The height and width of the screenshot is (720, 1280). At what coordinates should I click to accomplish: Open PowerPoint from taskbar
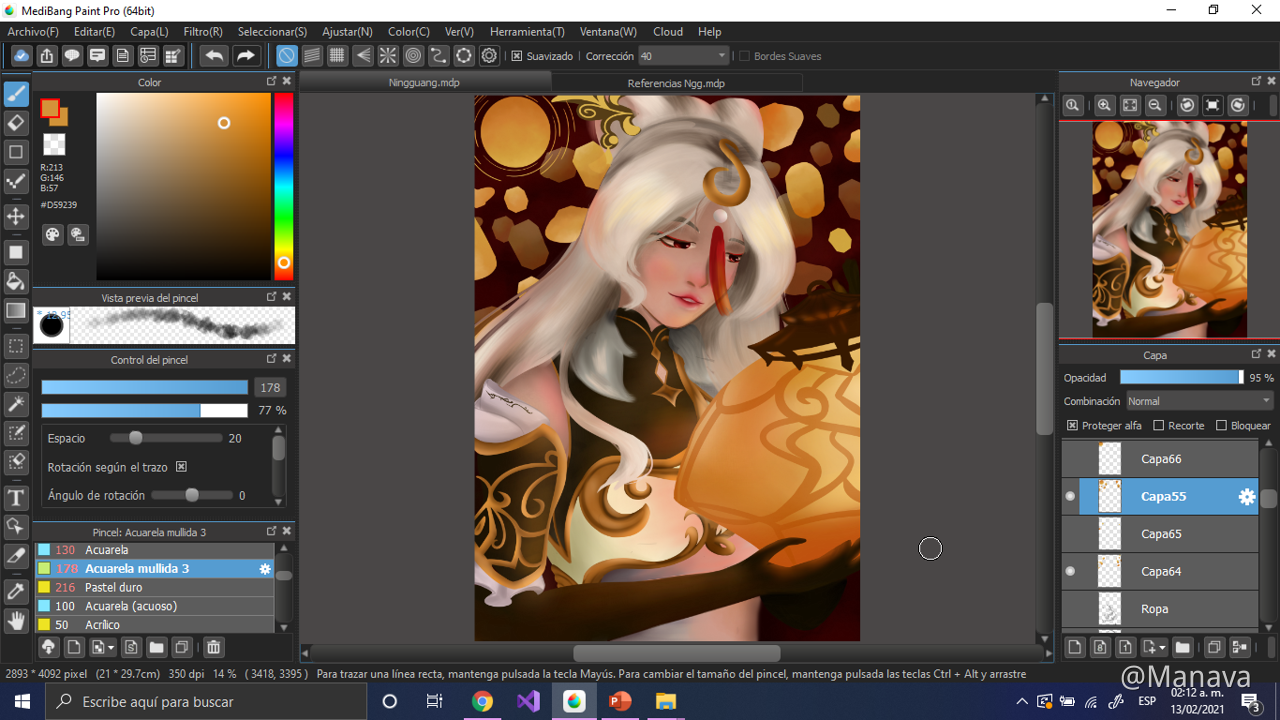pos(620,702)
